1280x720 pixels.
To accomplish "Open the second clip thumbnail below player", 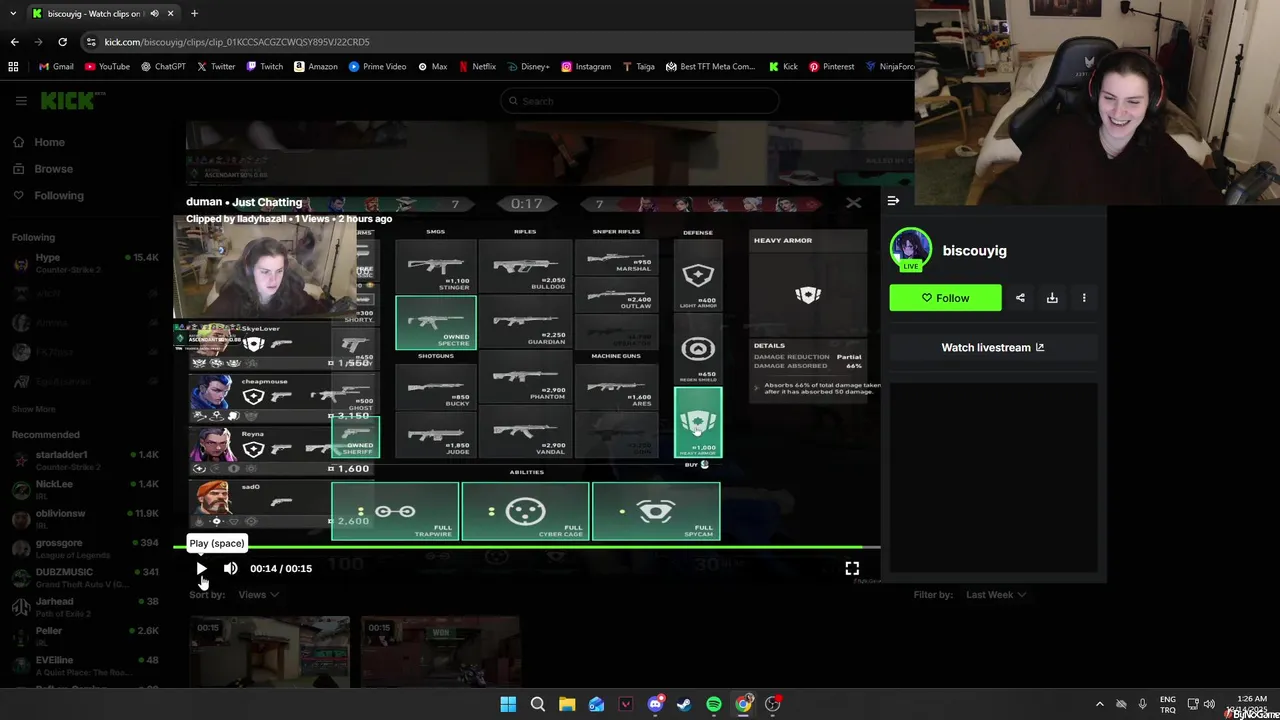I will click(x=440, y=651).
